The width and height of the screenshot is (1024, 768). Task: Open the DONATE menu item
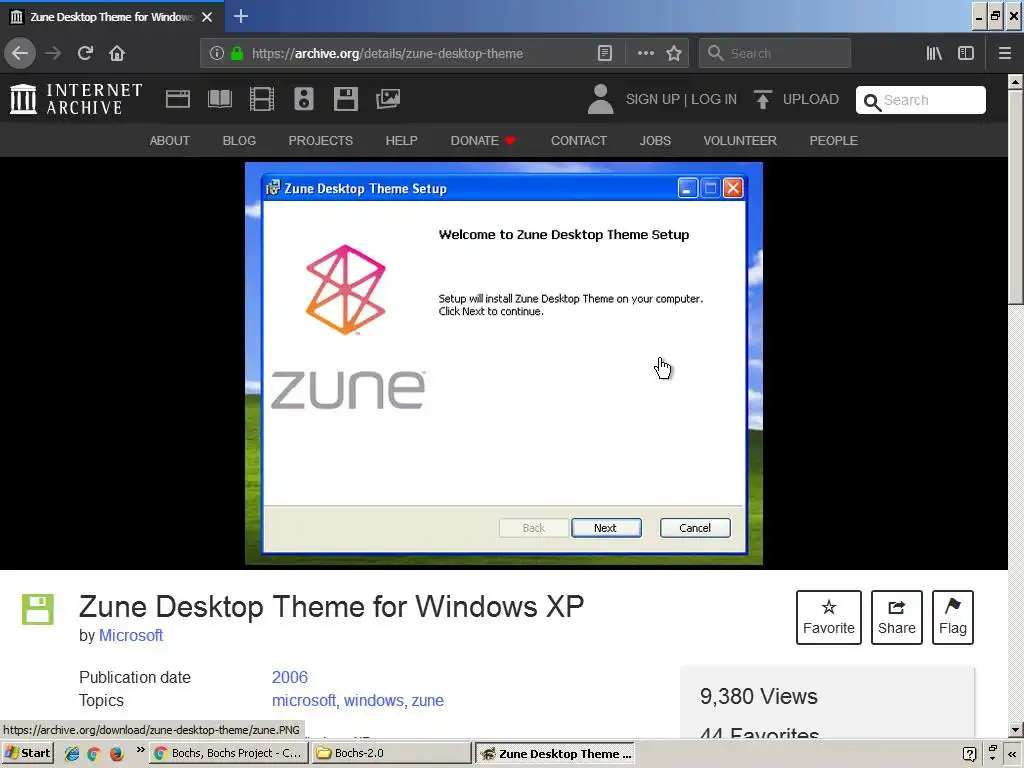(x=483, y=140)
